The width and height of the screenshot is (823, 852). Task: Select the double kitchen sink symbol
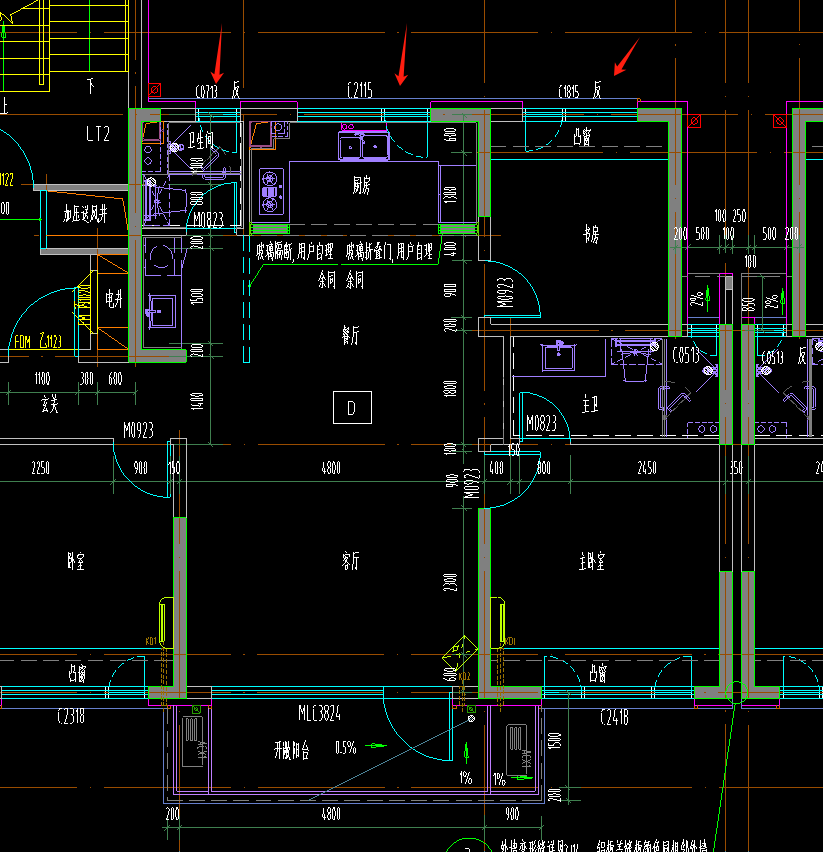click(x=364, y=147)
